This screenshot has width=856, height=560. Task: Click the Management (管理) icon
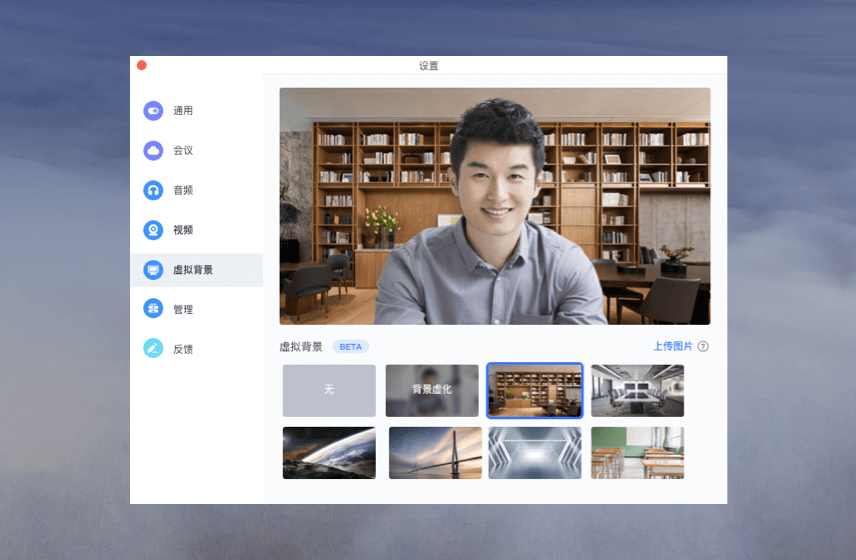[x=153, y=309]
